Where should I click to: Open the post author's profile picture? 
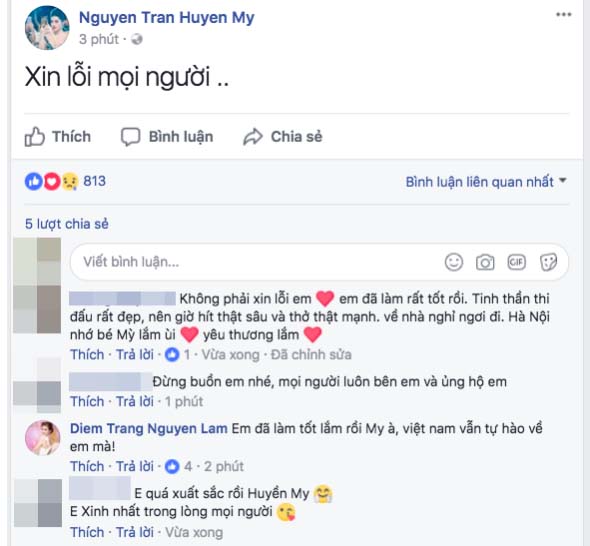point(47,27)
